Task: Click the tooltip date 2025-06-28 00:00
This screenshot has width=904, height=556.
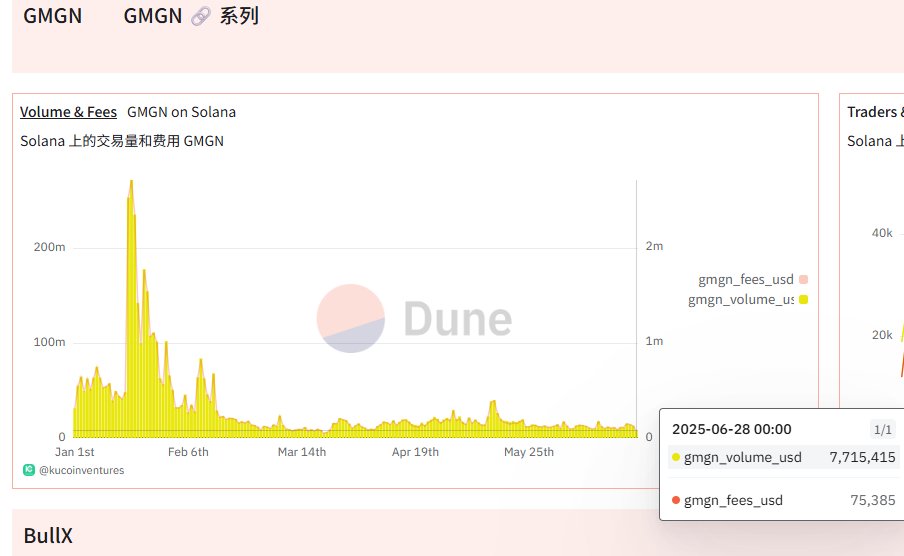Action: pyautogui.click(x=732, y=430)
